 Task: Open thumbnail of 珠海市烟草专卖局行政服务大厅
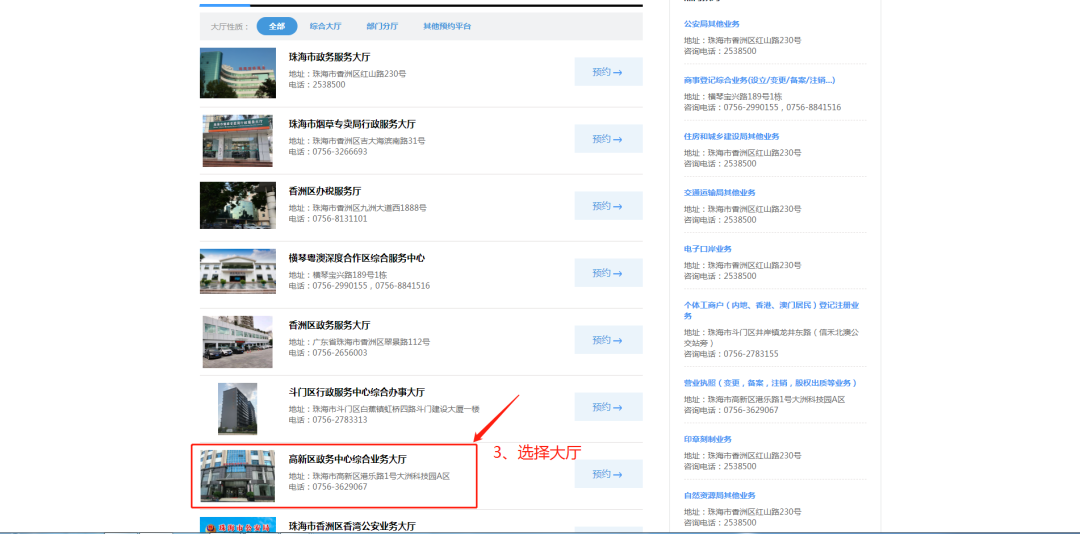click(238, 140)
